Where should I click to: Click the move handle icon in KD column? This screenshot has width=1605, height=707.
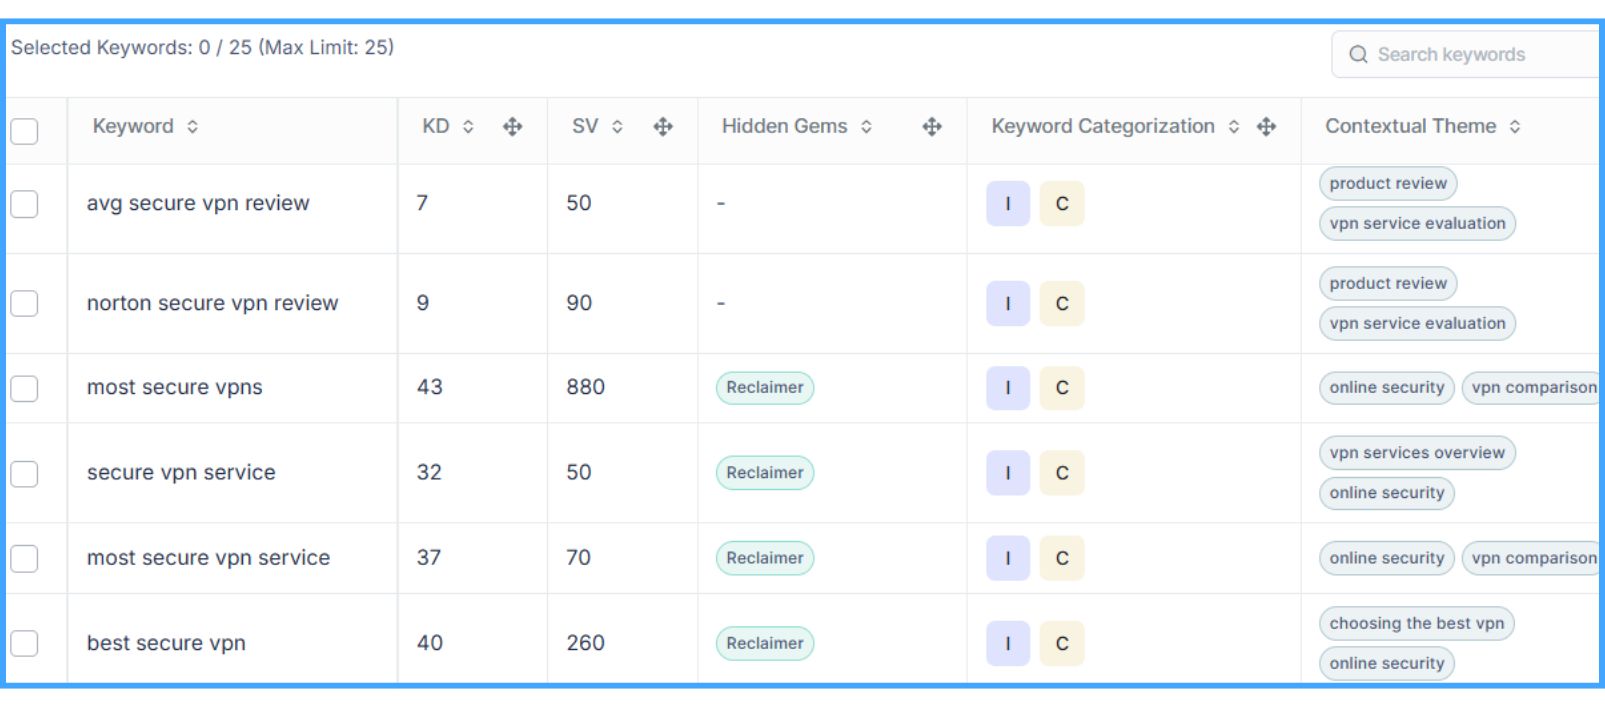pos(512,127)
